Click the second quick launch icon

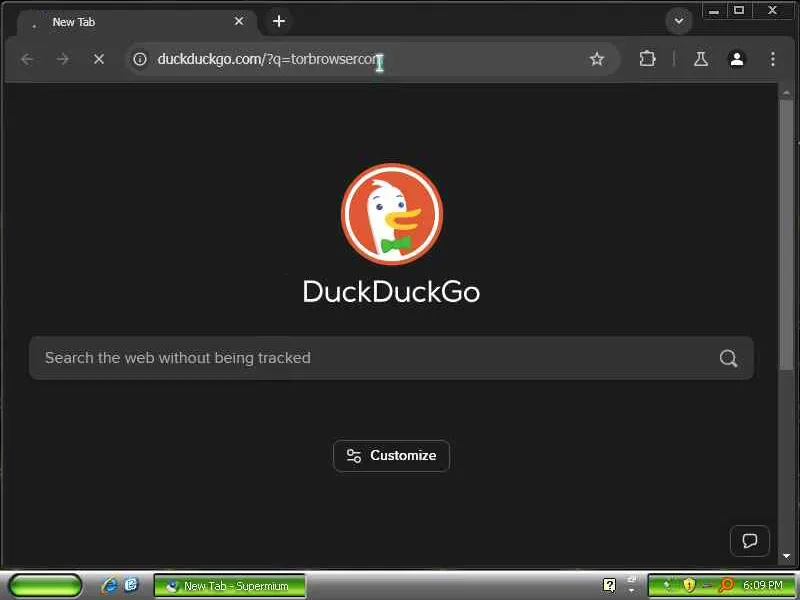[x=132, y=585]
